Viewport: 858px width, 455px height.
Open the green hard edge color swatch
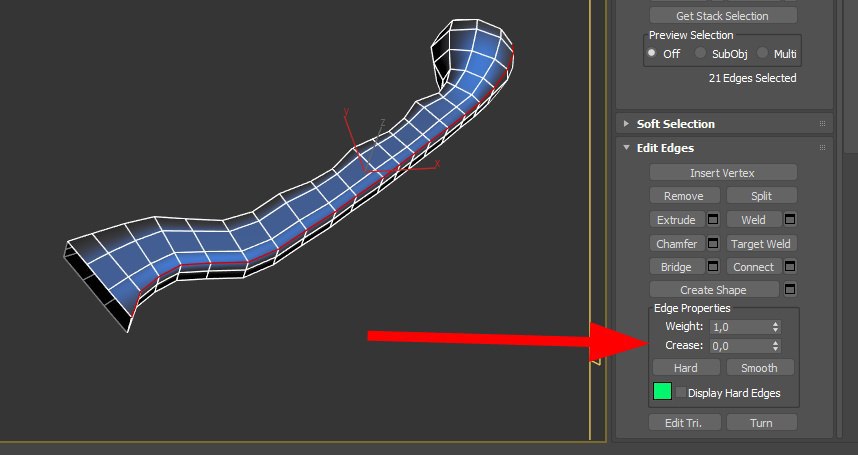pyautogui.click(x=662, y=391)
